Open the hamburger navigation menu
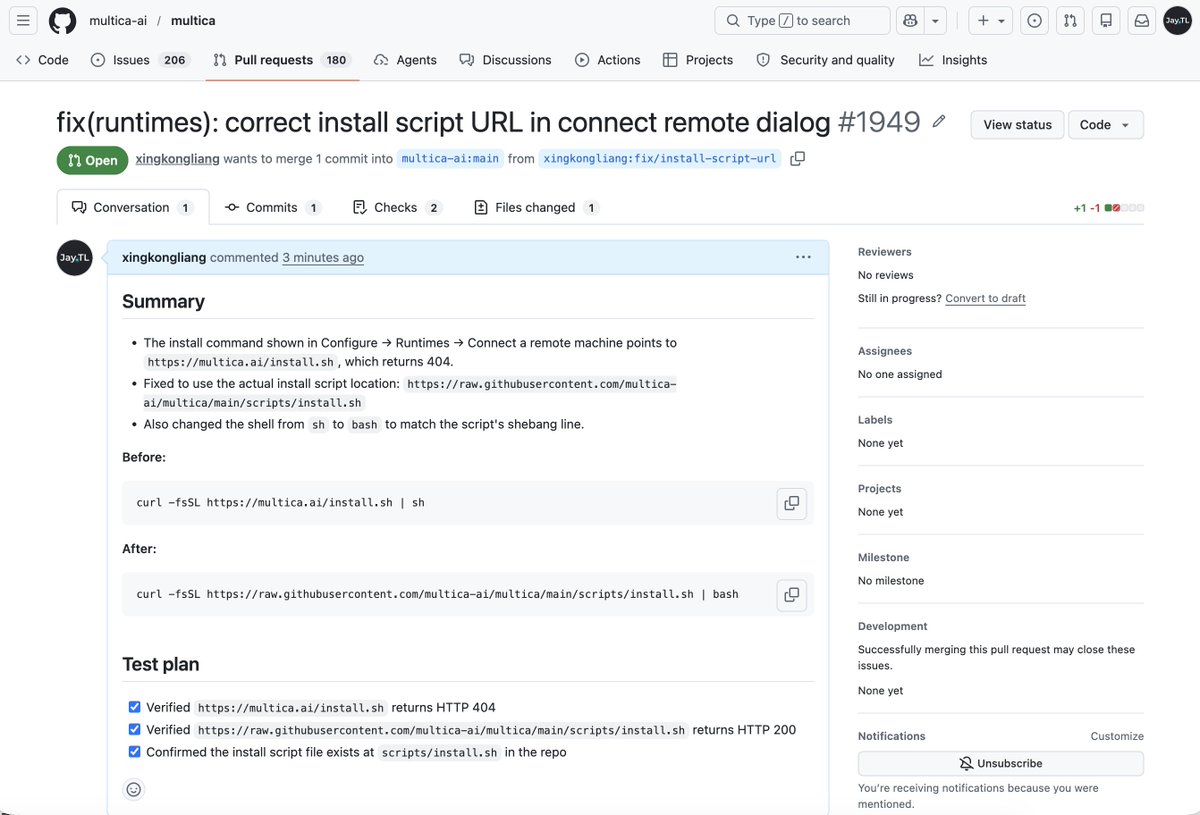Viewport: 1200px width, 815px height. [x=23, y=20]
